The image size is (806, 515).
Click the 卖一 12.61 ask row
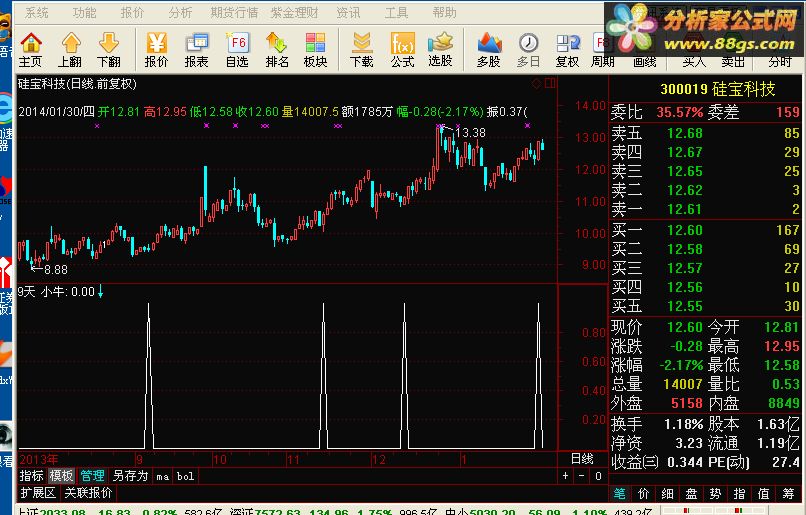point(705,209)
